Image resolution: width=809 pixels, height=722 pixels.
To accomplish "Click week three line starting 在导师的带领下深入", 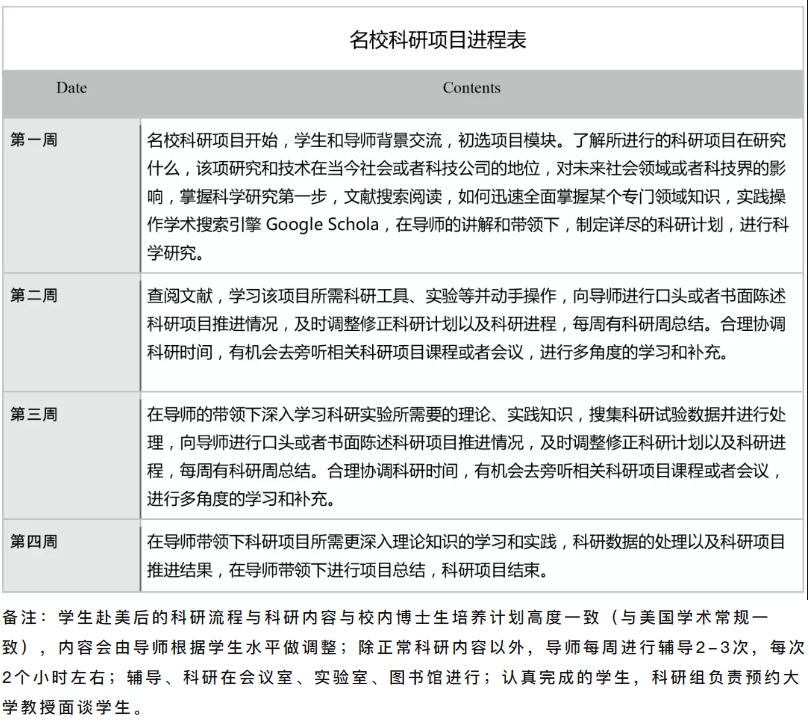I will (x=465, y=412).
